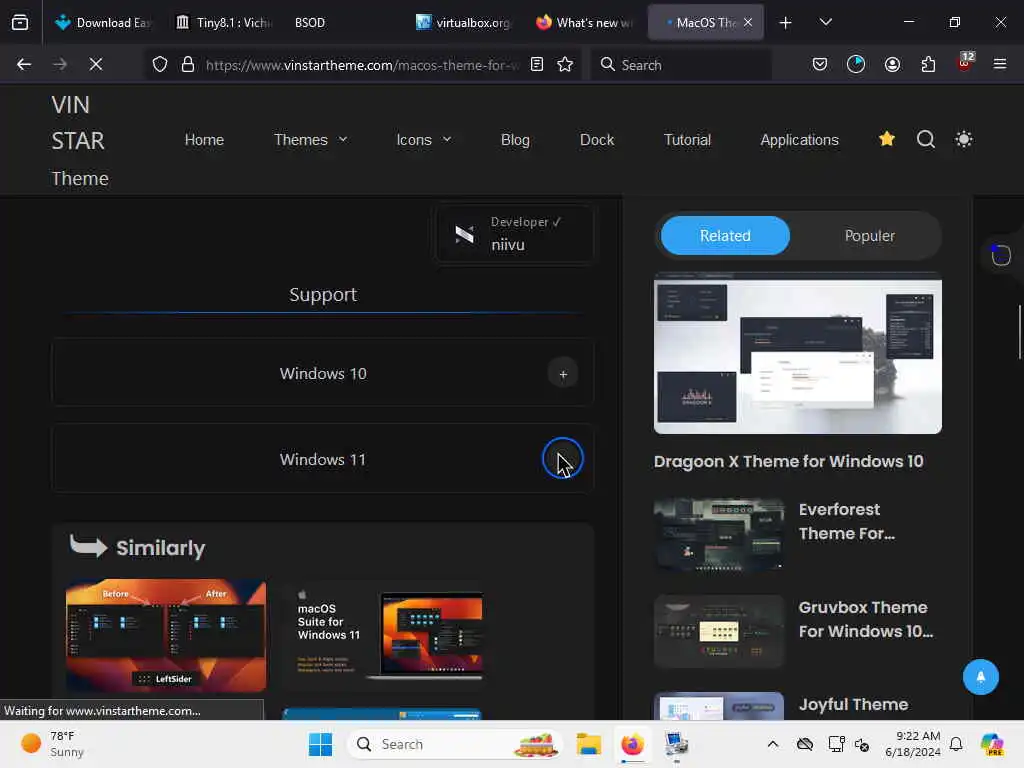Click the yellow star favorites icon on site
Screen dimensions: 1024x768
point(887,138)
